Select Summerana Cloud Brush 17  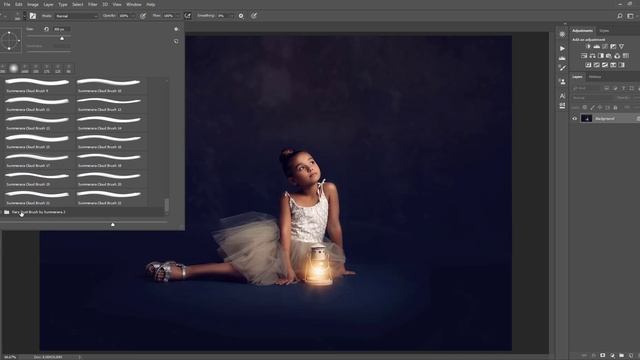coord(37,161)
